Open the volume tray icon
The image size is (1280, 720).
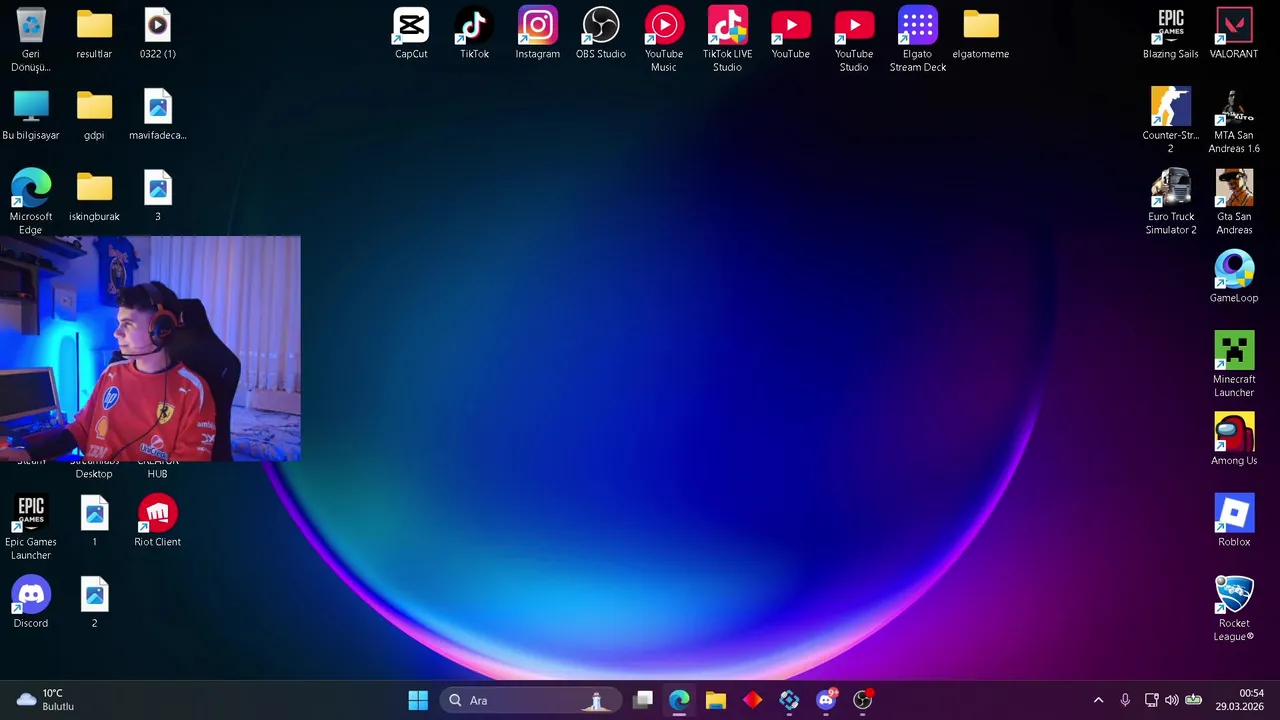(x=1171, y=700)
